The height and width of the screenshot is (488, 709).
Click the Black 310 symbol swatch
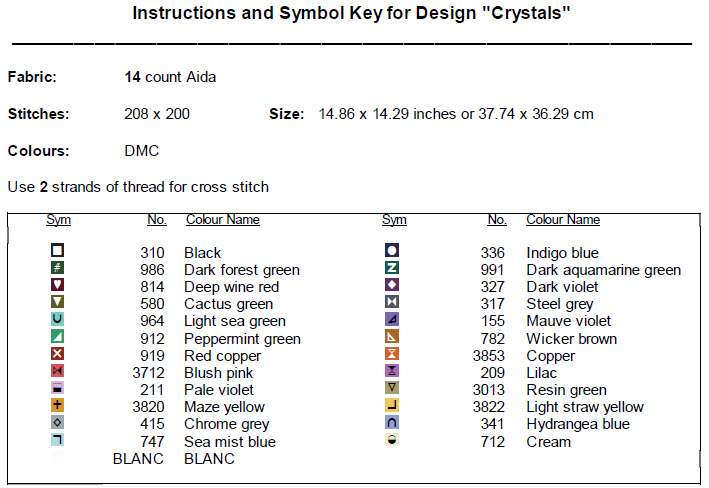pyautogui.click(x=58, y=251)
